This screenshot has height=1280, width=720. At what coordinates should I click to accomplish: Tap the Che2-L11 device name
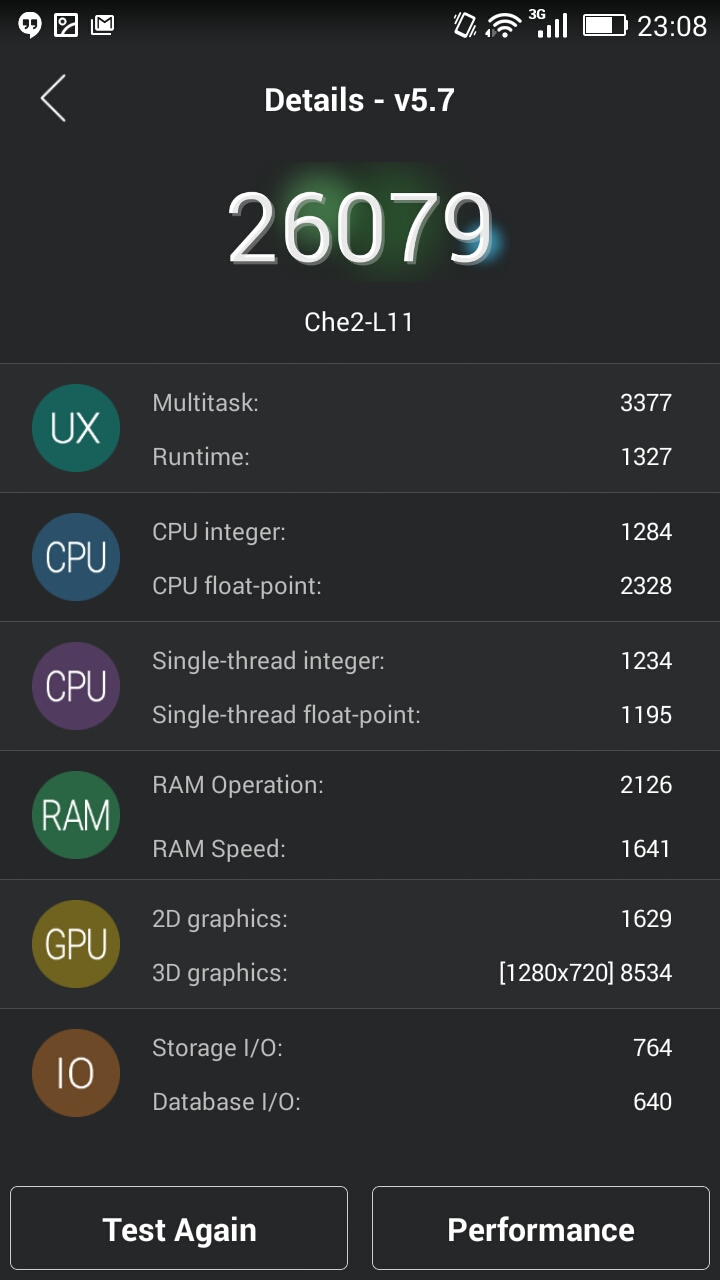(x=359, y=322)
